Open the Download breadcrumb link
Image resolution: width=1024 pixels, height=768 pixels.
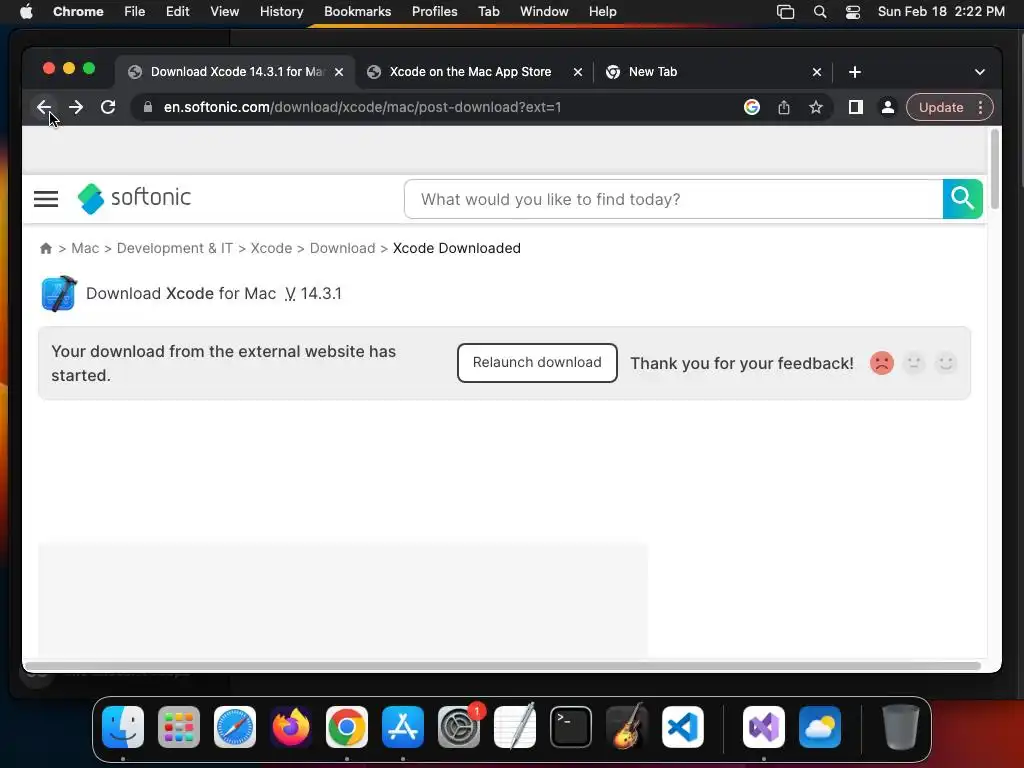342,248
